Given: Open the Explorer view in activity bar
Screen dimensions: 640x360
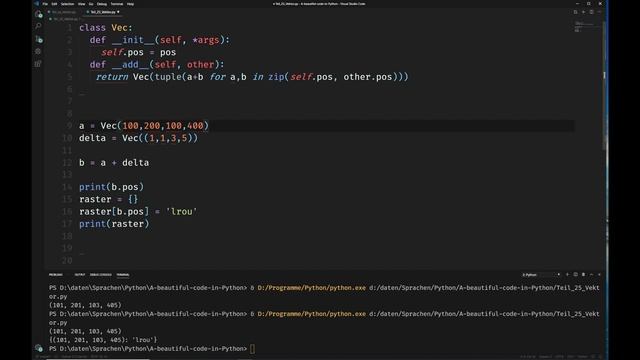Looking at the screenshot, I should point(38,15).
